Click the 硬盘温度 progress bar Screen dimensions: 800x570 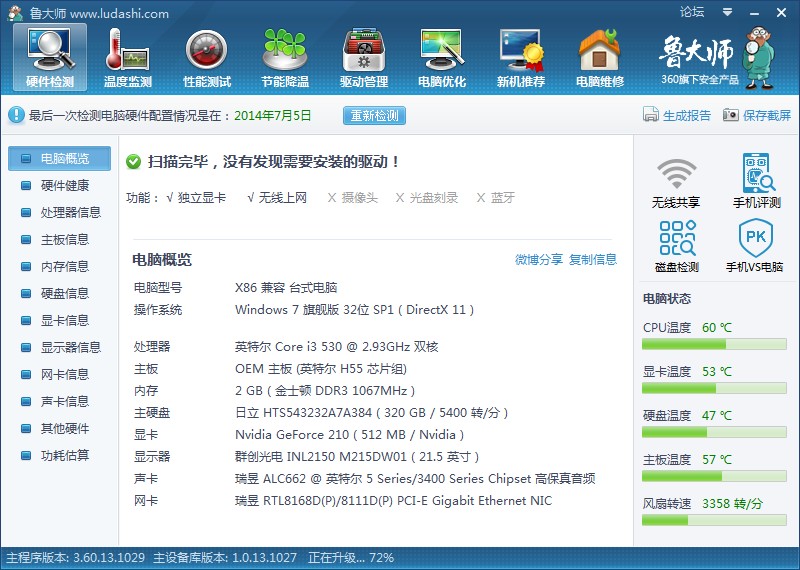pyautogui.click(x=714, y=432)
